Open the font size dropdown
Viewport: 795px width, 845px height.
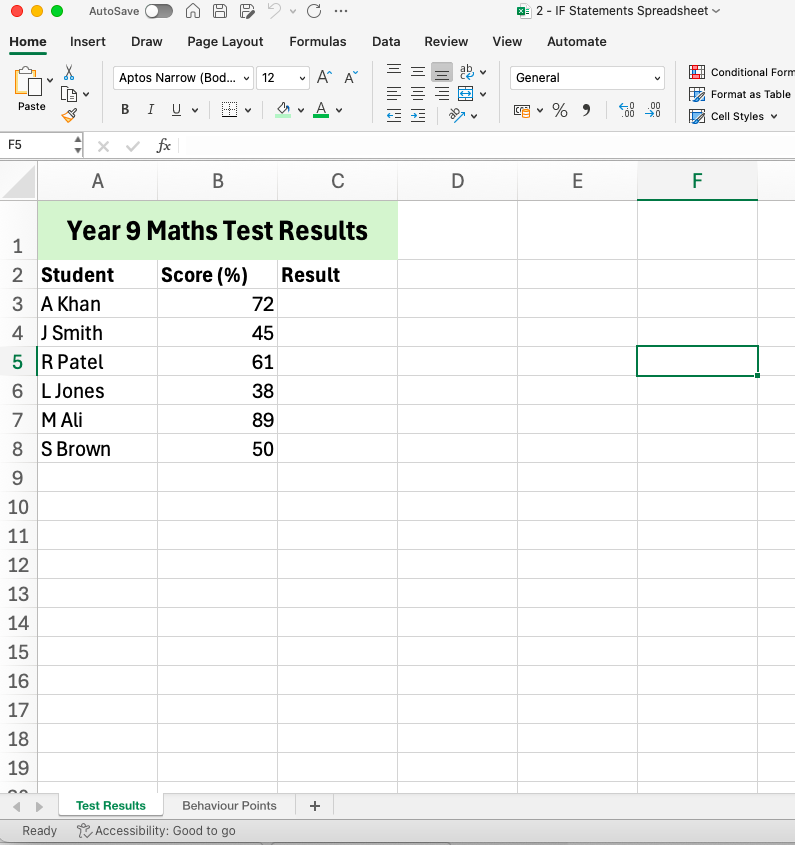303,78
